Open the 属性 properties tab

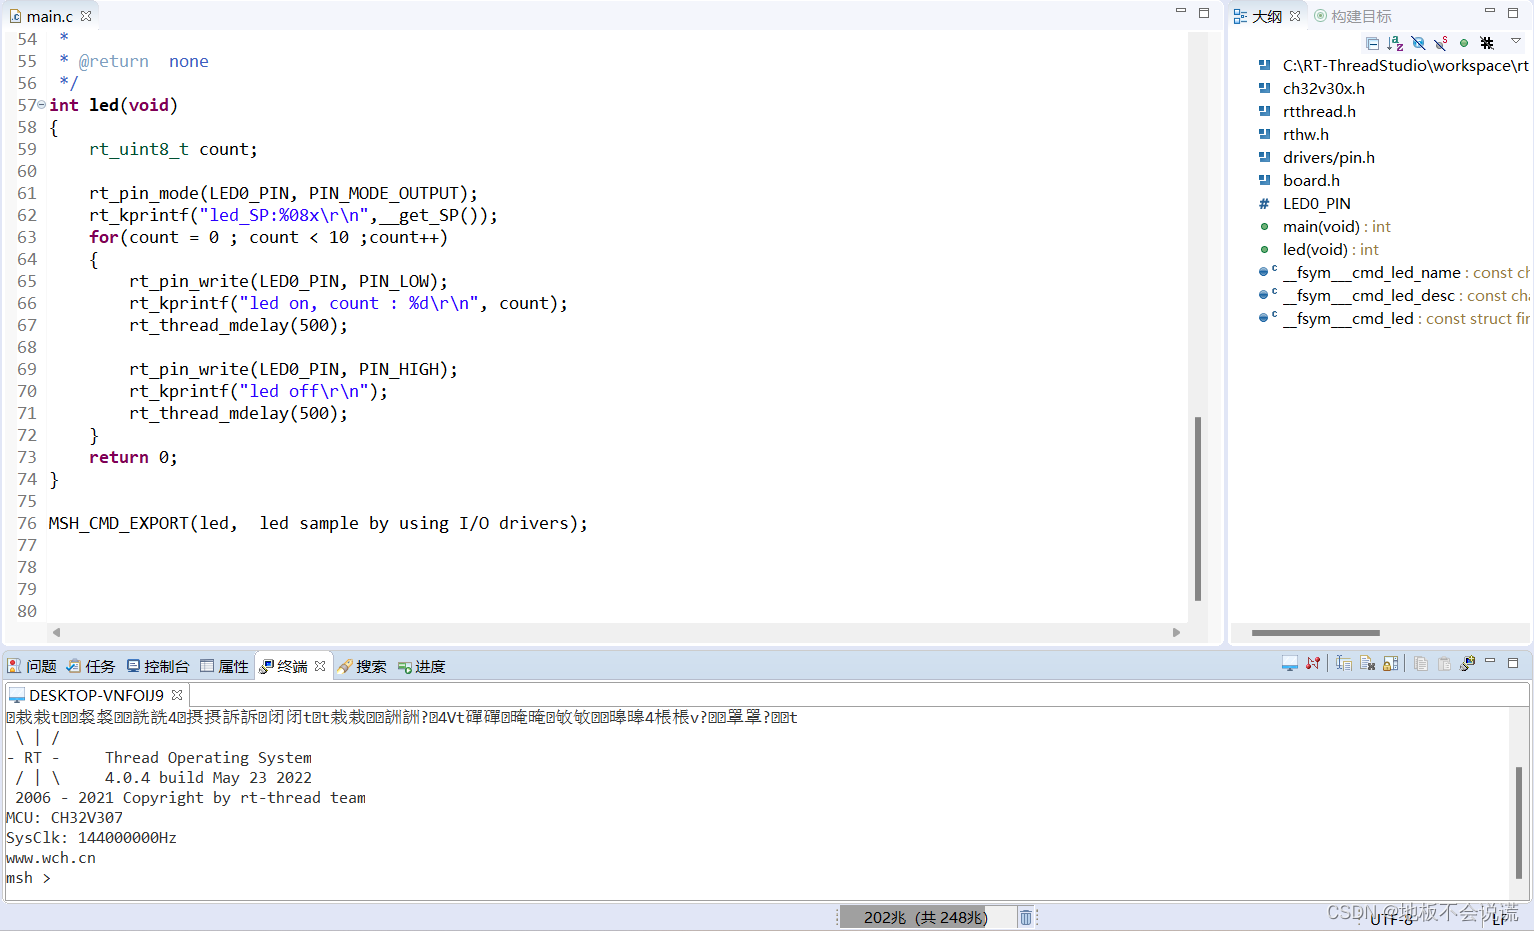tap(225, 666)
